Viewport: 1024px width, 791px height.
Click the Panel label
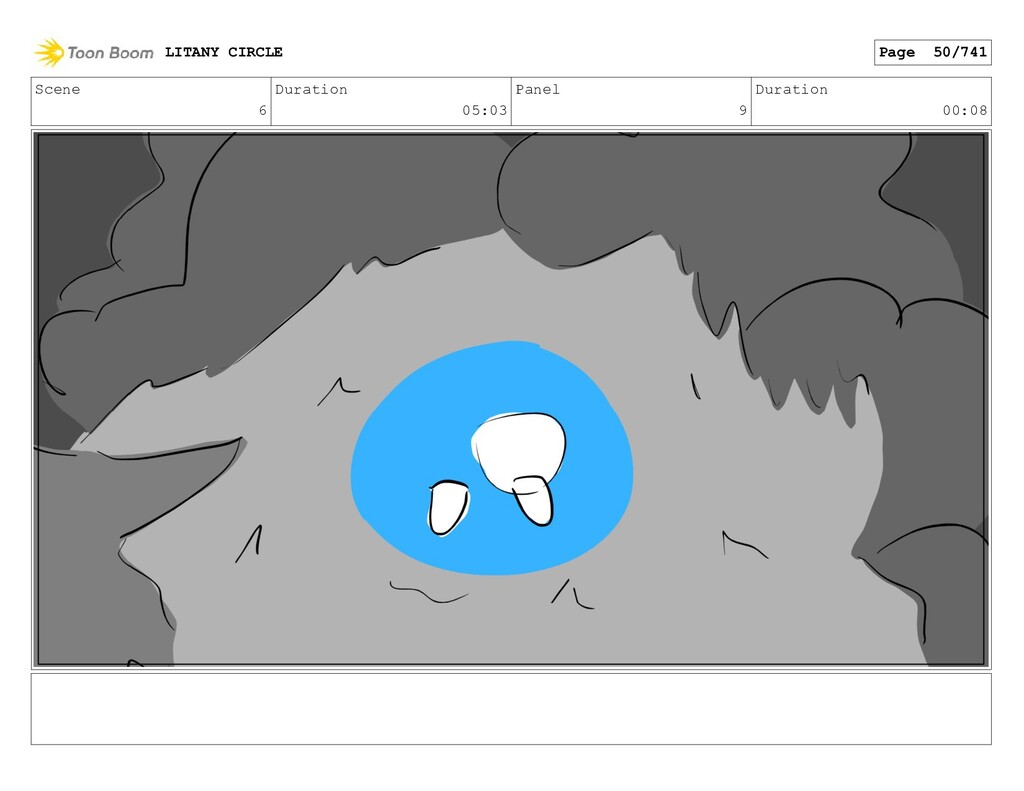537,89
